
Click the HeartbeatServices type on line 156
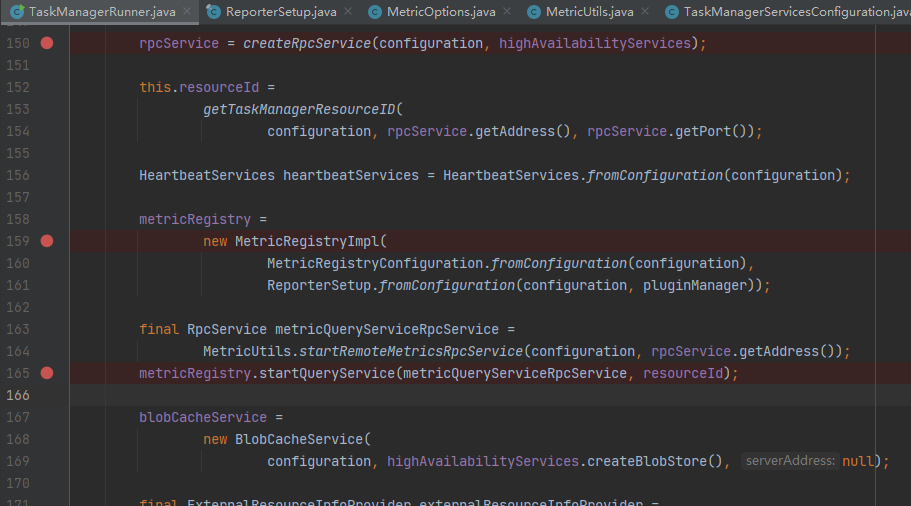207,175
